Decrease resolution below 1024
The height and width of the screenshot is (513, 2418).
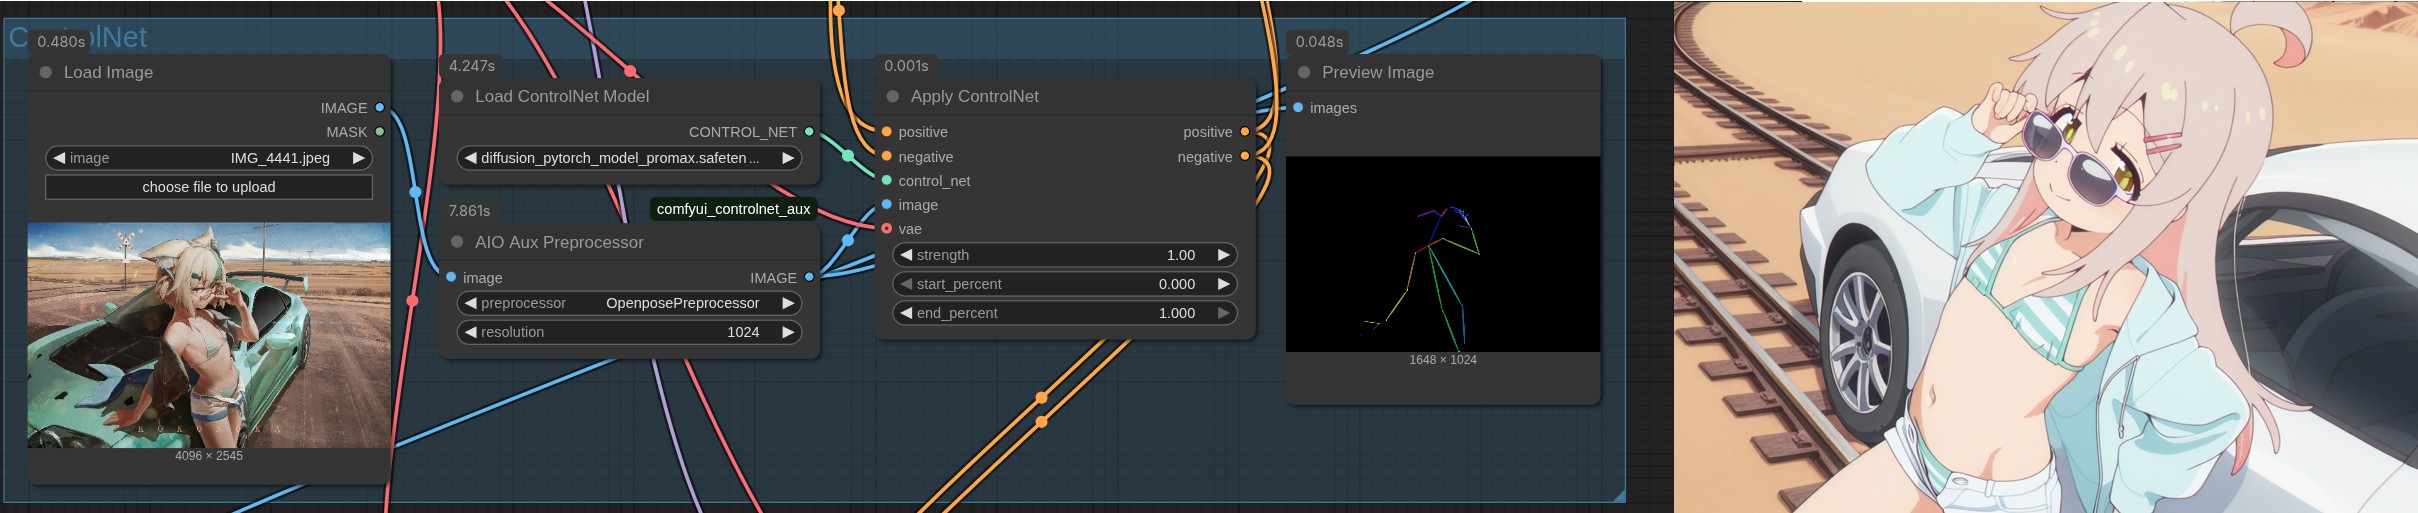(470, 332)
